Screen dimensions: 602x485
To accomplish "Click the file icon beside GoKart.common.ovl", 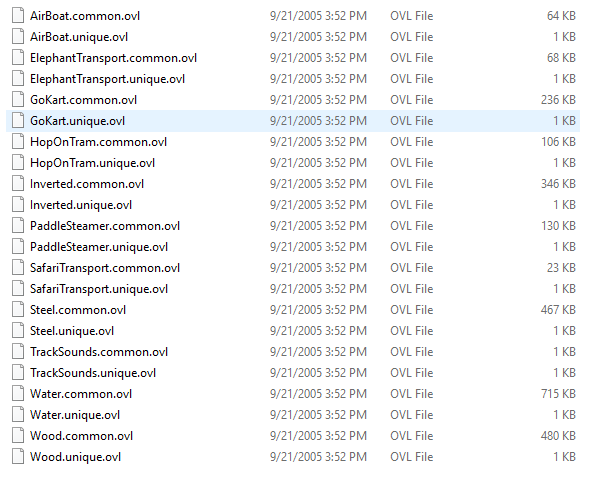I will (18, 100).
